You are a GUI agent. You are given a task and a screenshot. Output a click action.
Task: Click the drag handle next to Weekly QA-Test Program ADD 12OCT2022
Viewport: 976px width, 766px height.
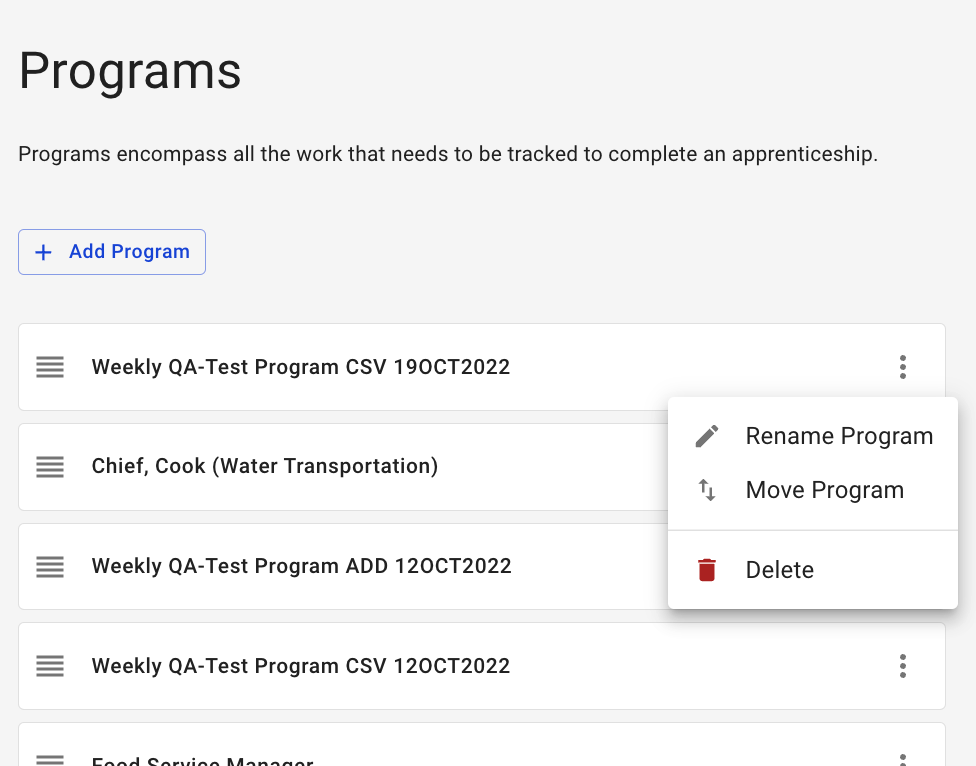[50, 567]
